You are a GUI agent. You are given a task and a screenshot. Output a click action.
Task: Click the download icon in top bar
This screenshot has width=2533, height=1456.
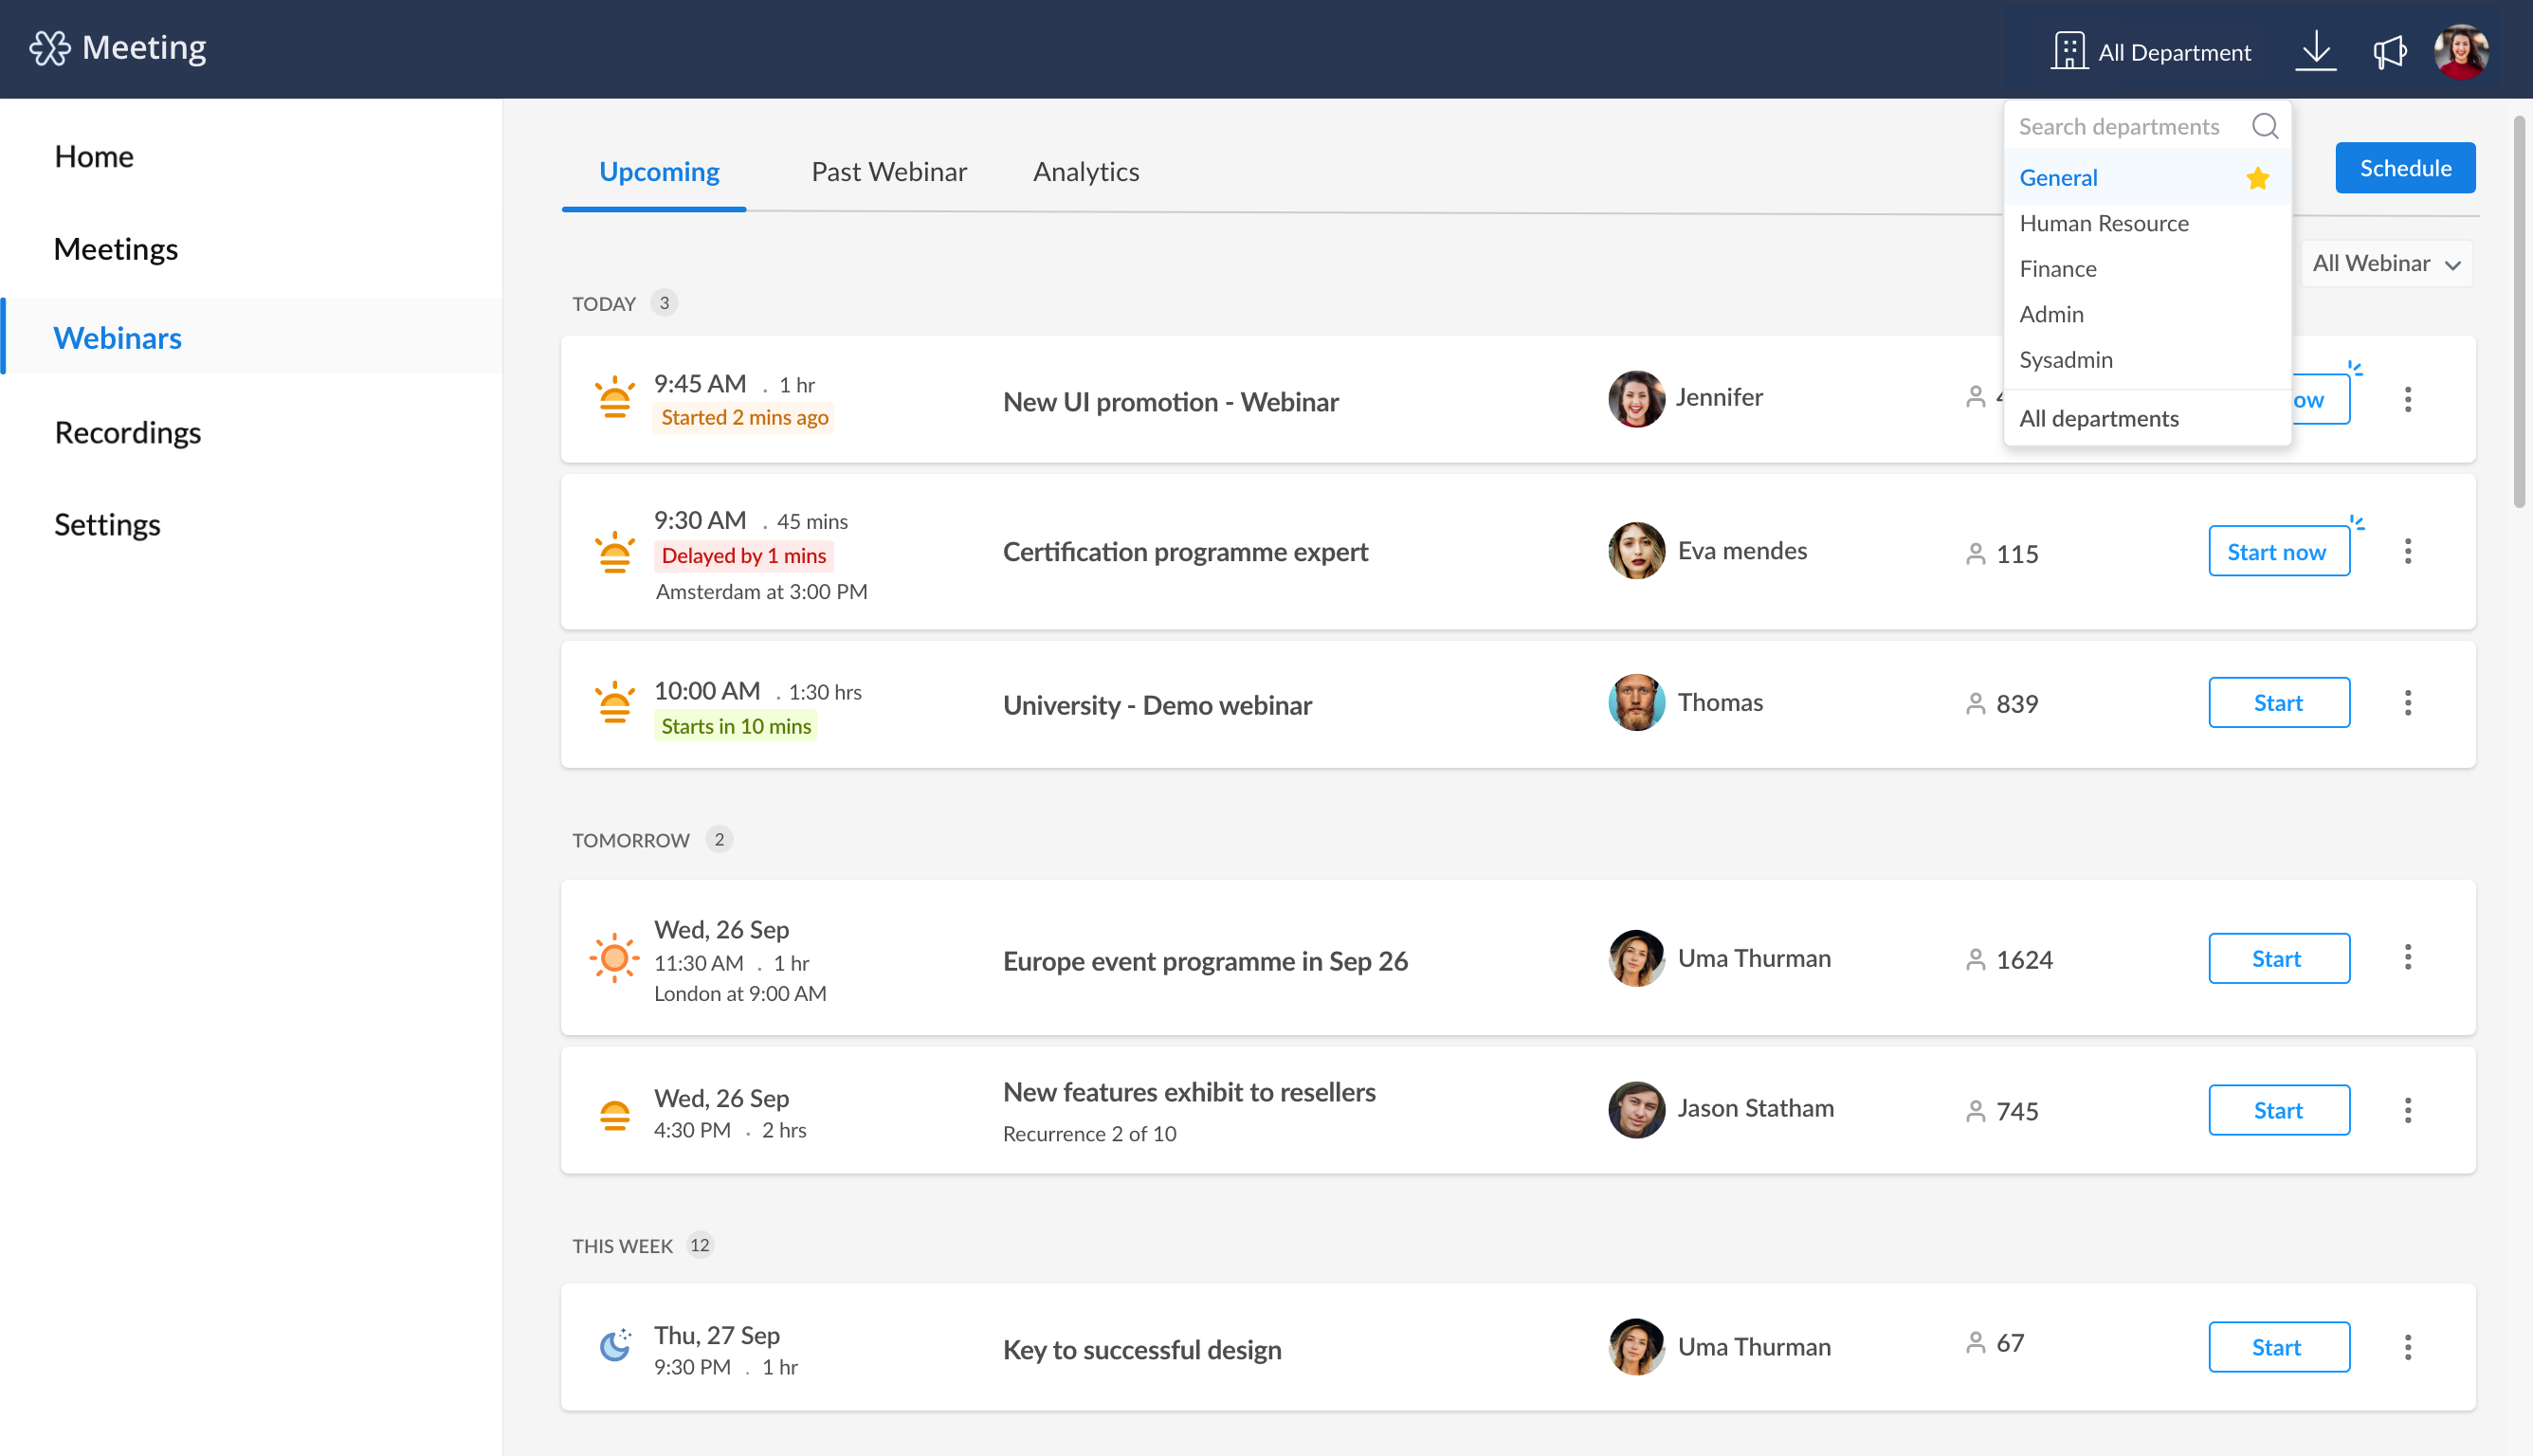coord(2316,50)
